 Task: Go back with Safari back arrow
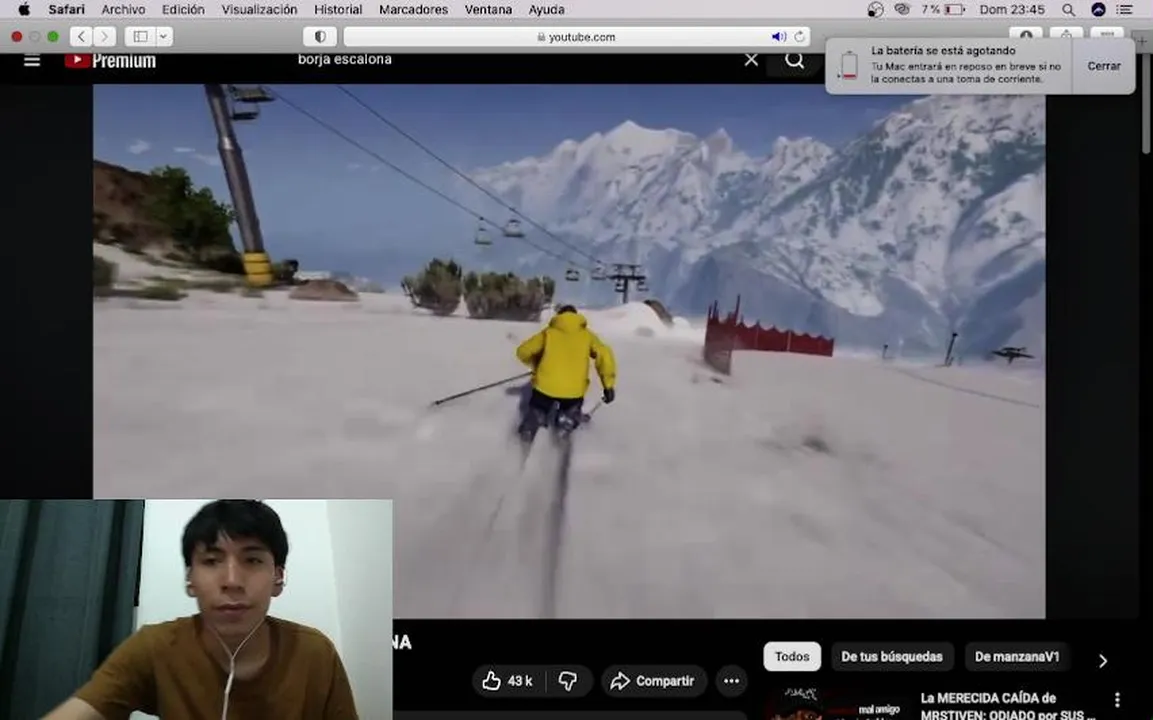[x=82, y=36]
